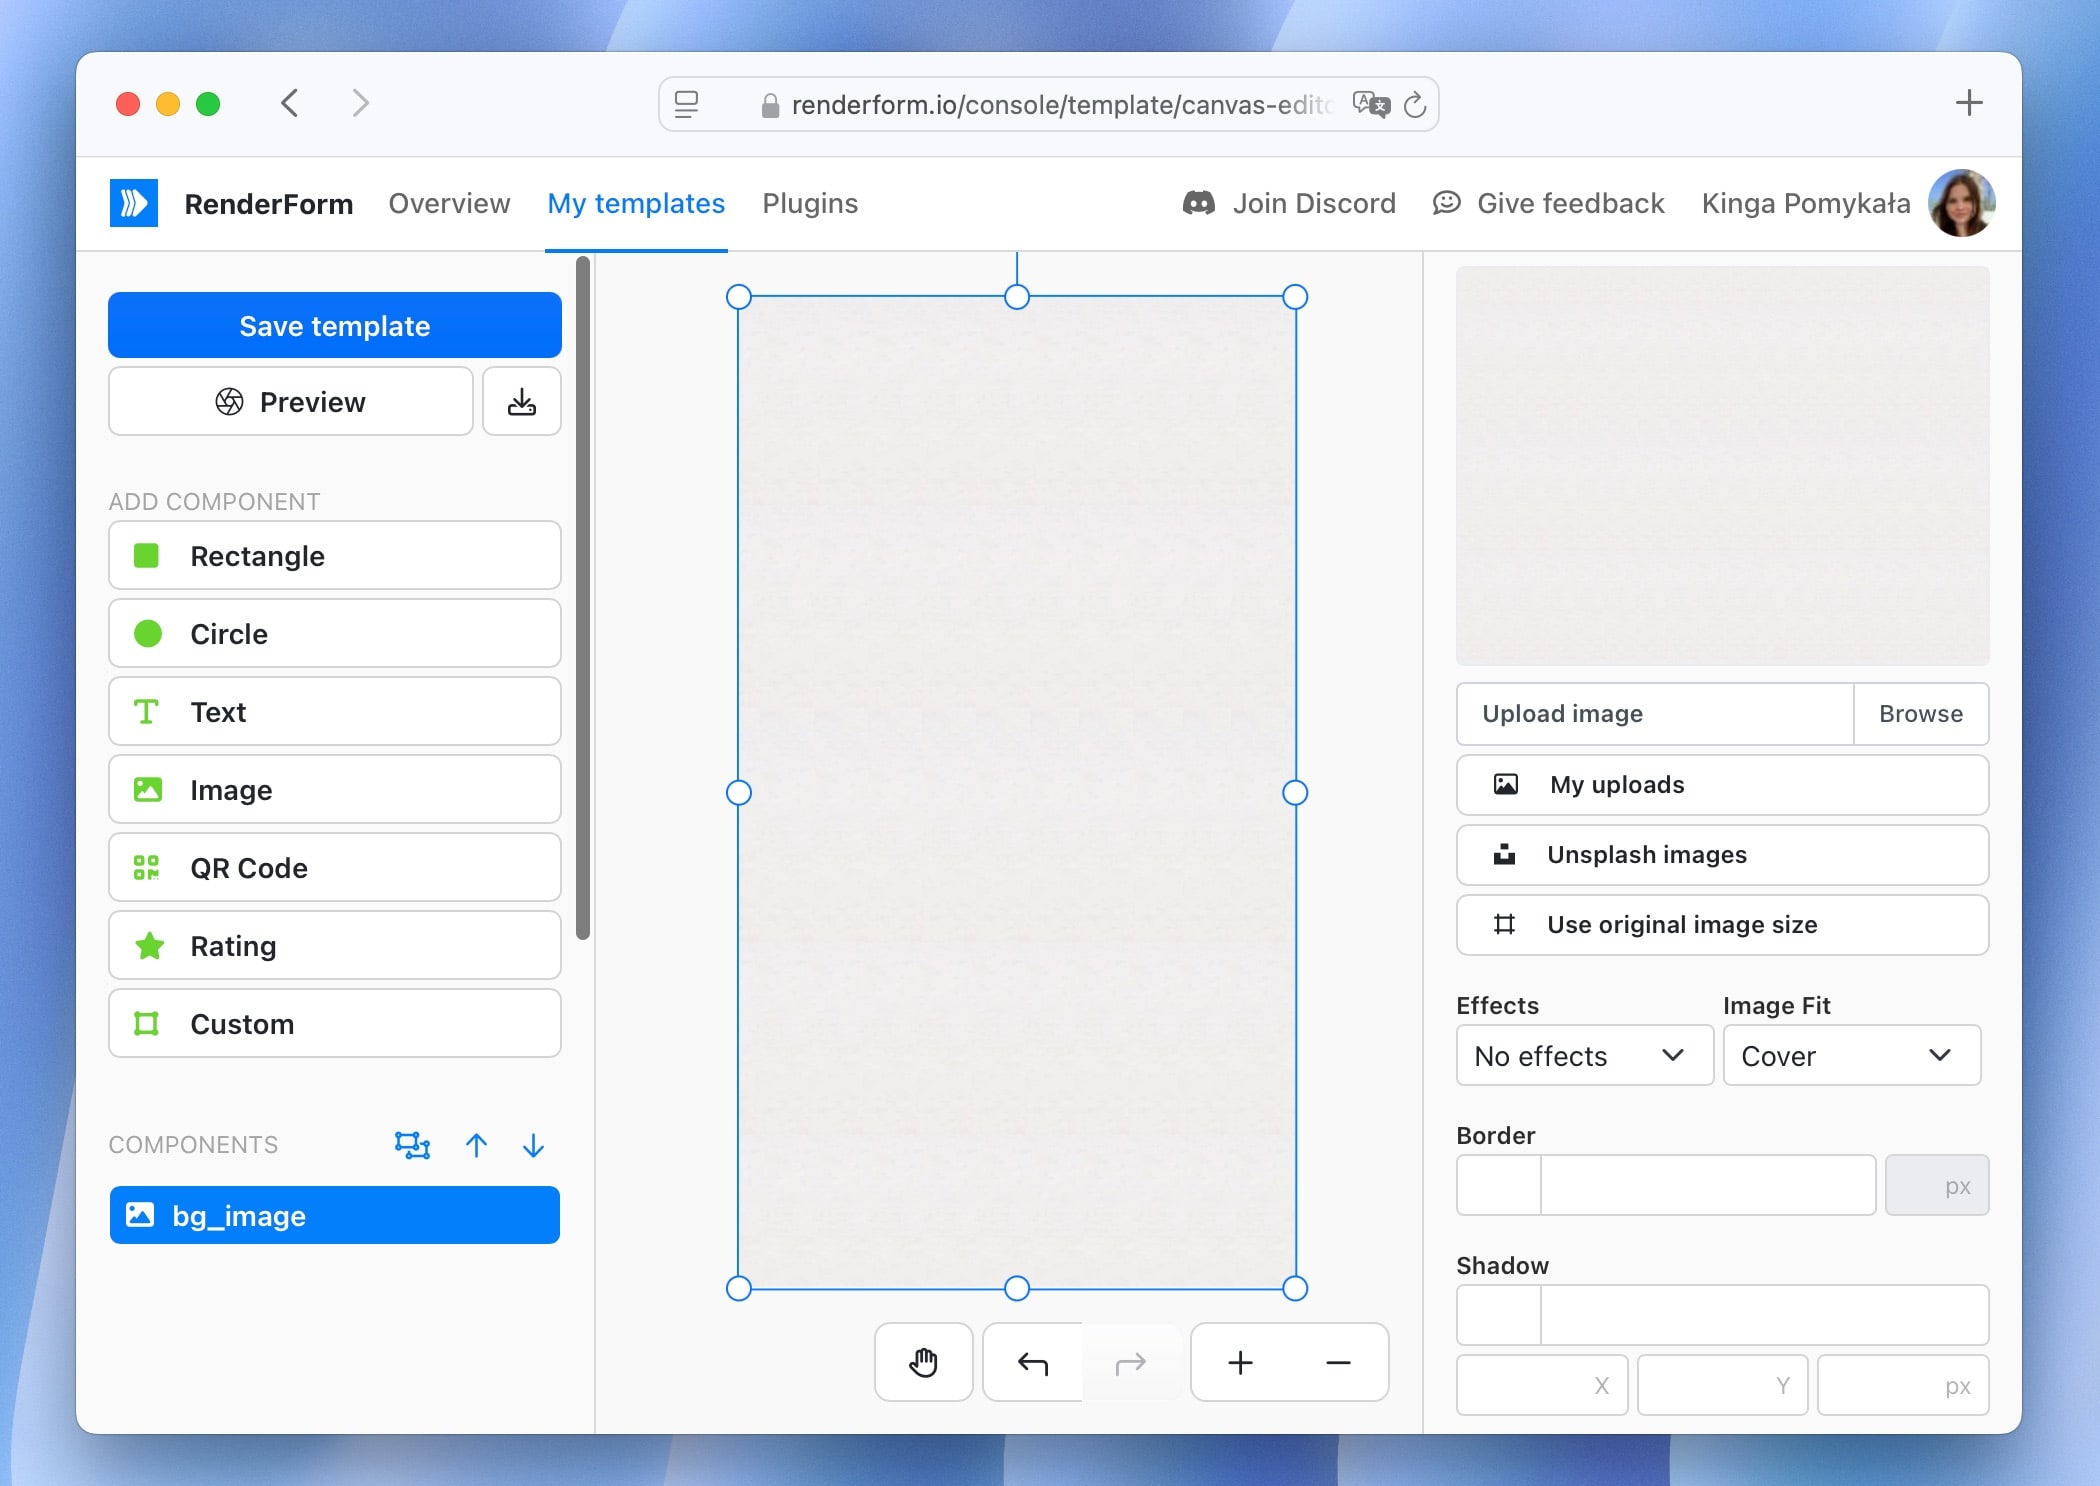The image size is (2100, 1486).
Task: Click the Shadow Y offset field
Action: 1722,1385
